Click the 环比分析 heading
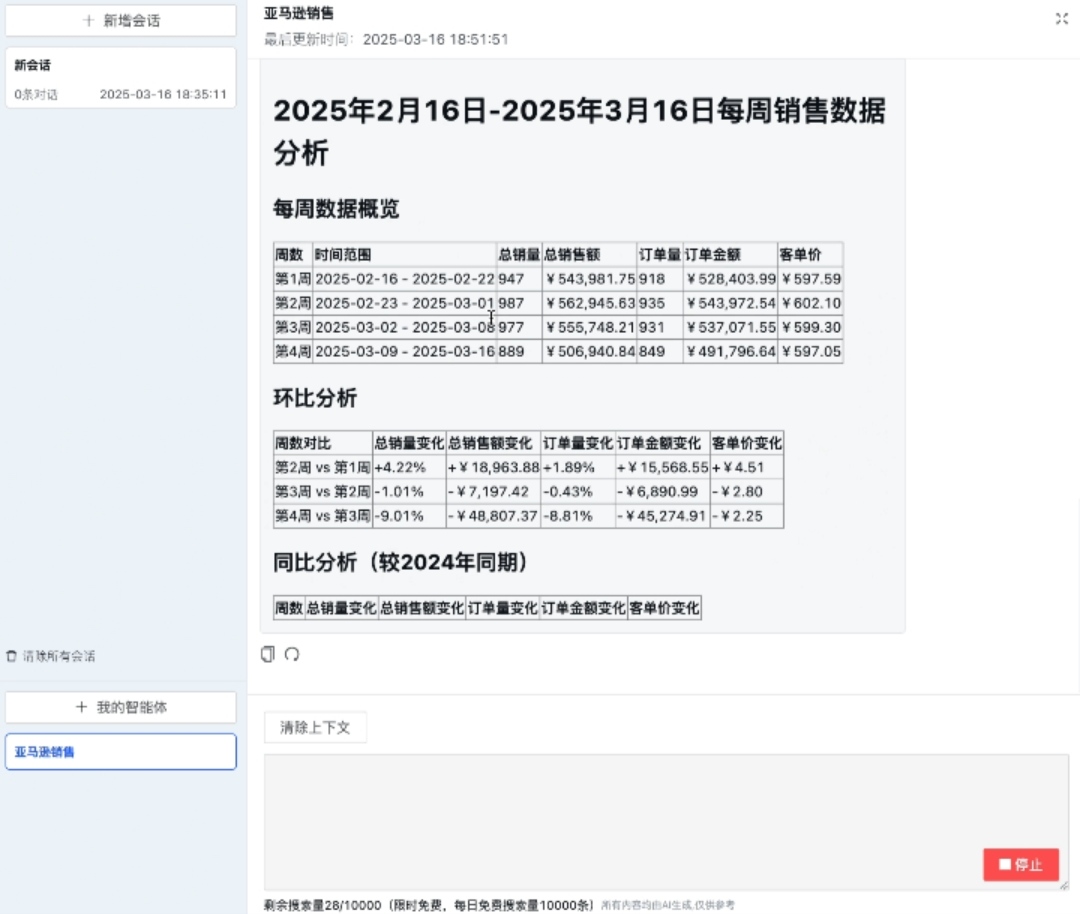The height and width of the screenshot is (914, 1080). click(x=315, y=397)
